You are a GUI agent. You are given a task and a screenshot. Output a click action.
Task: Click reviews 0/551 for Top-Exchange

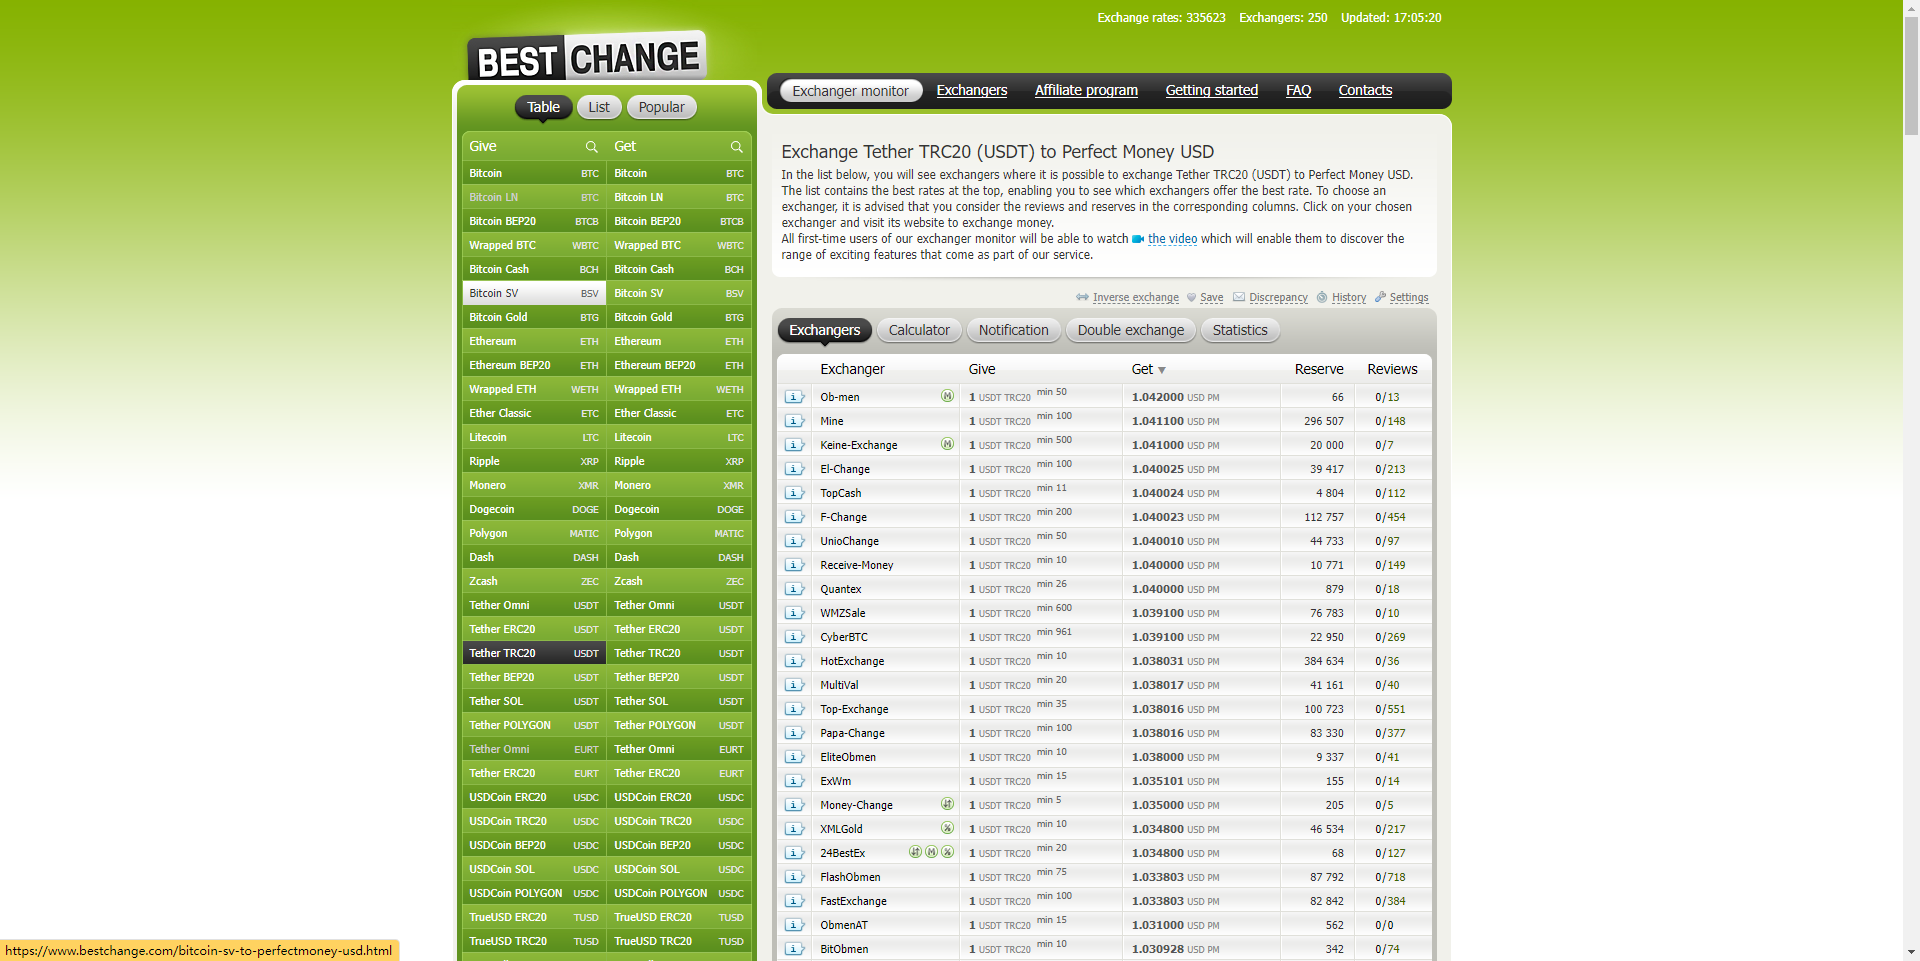click(x=1390, y=709)
